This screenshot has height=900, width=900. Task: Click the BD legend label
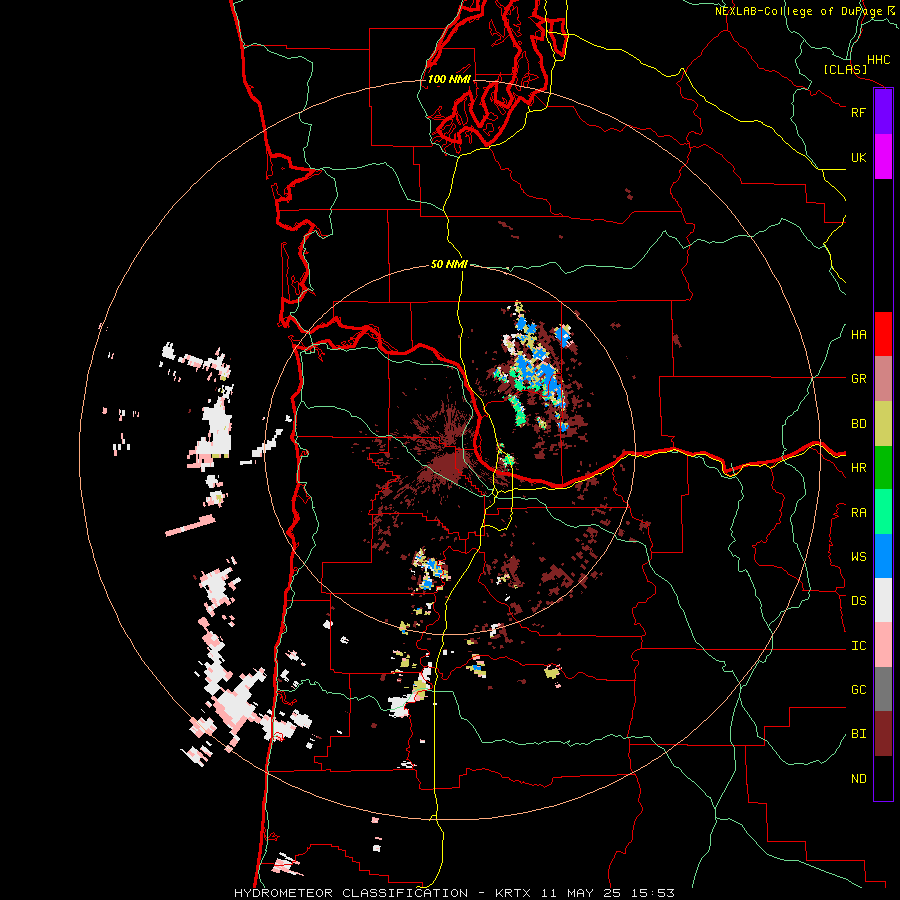(858, 424)
